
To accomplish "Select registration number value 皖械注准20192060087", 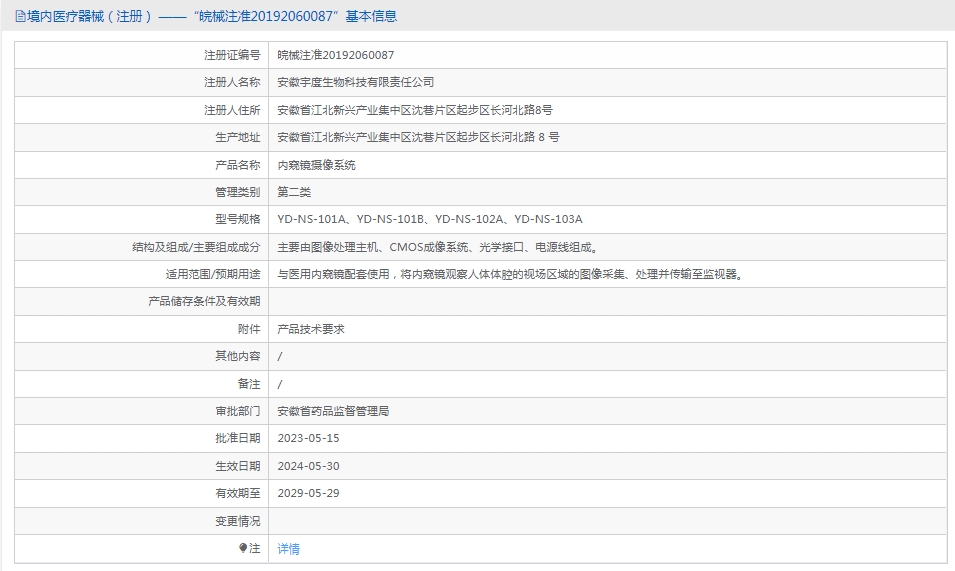I will pos(336,55).
